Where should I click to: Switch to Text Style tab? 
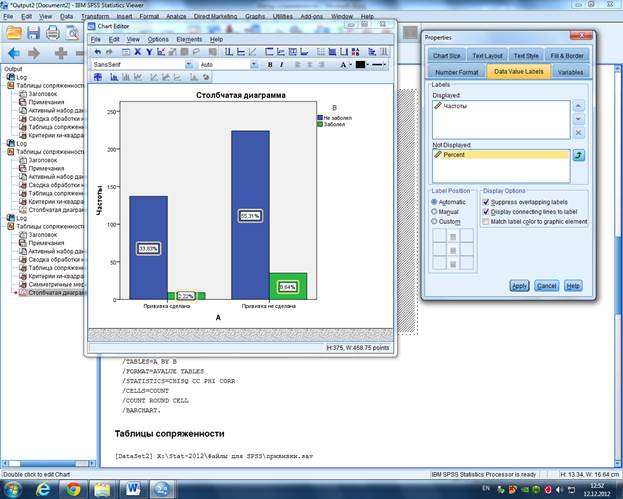pyautogui.click(x=526, y=56)
